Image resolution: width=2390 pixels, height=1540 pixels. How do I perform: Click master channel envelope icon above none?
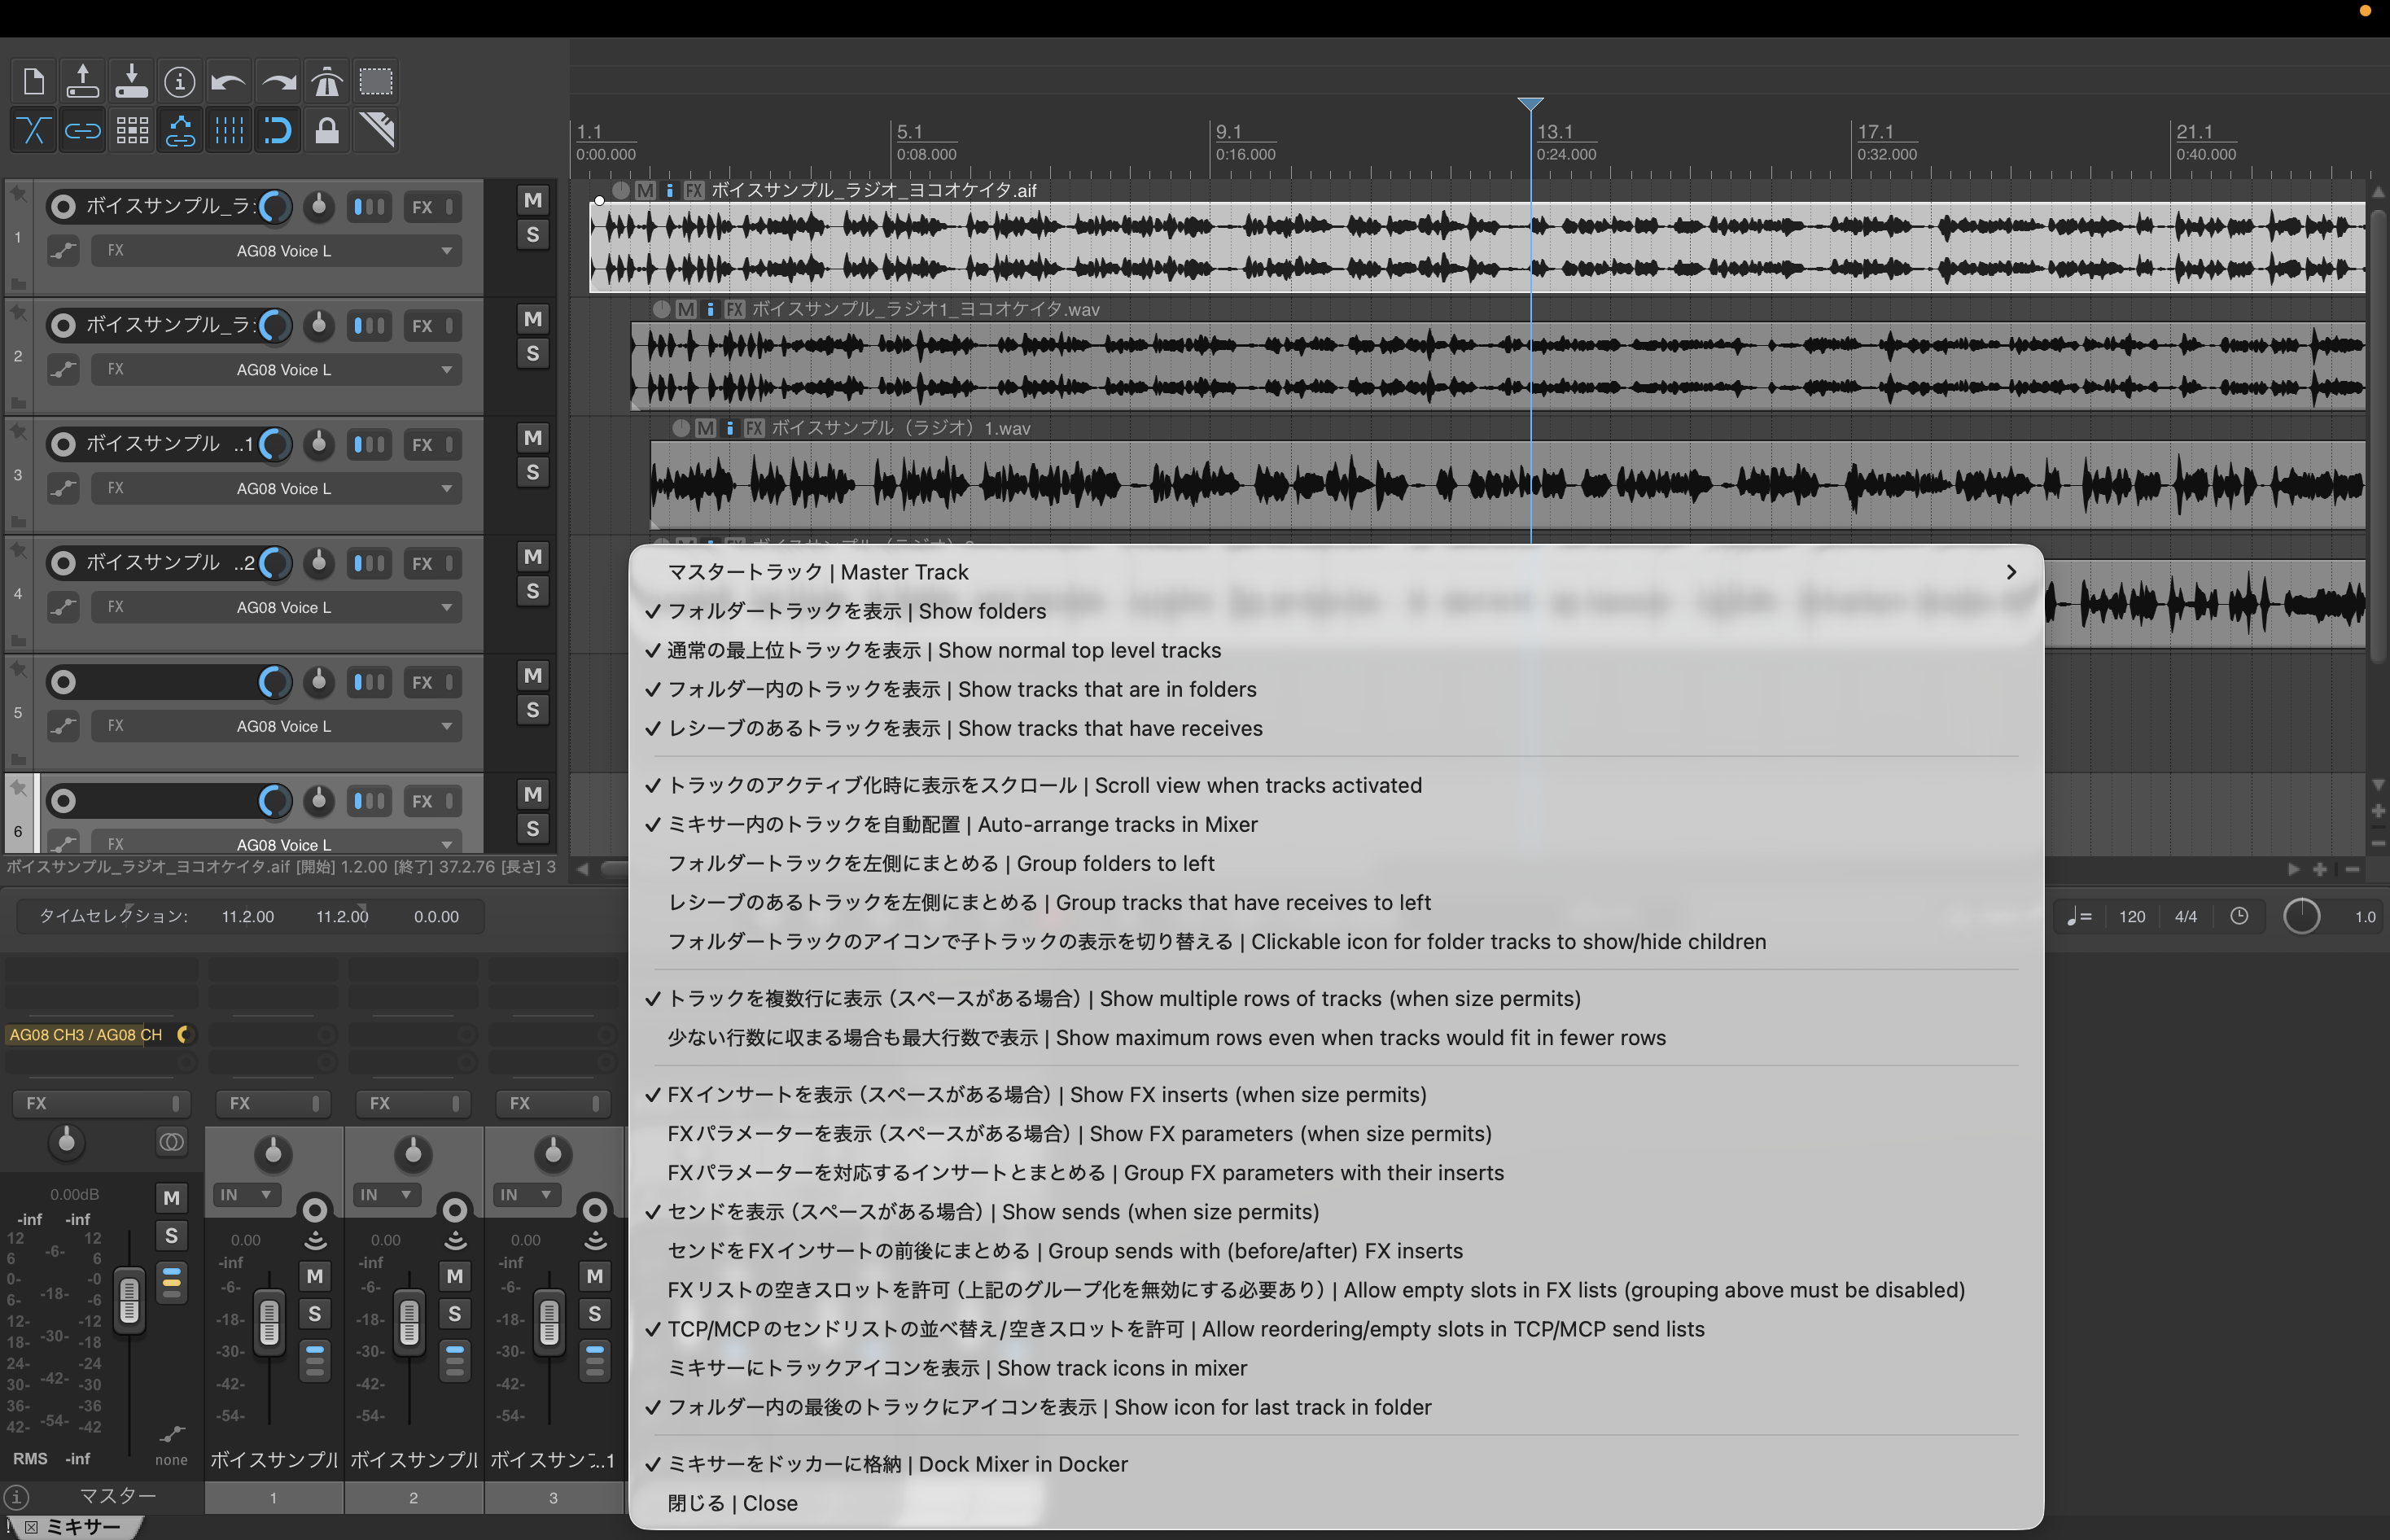(172, 1434)
